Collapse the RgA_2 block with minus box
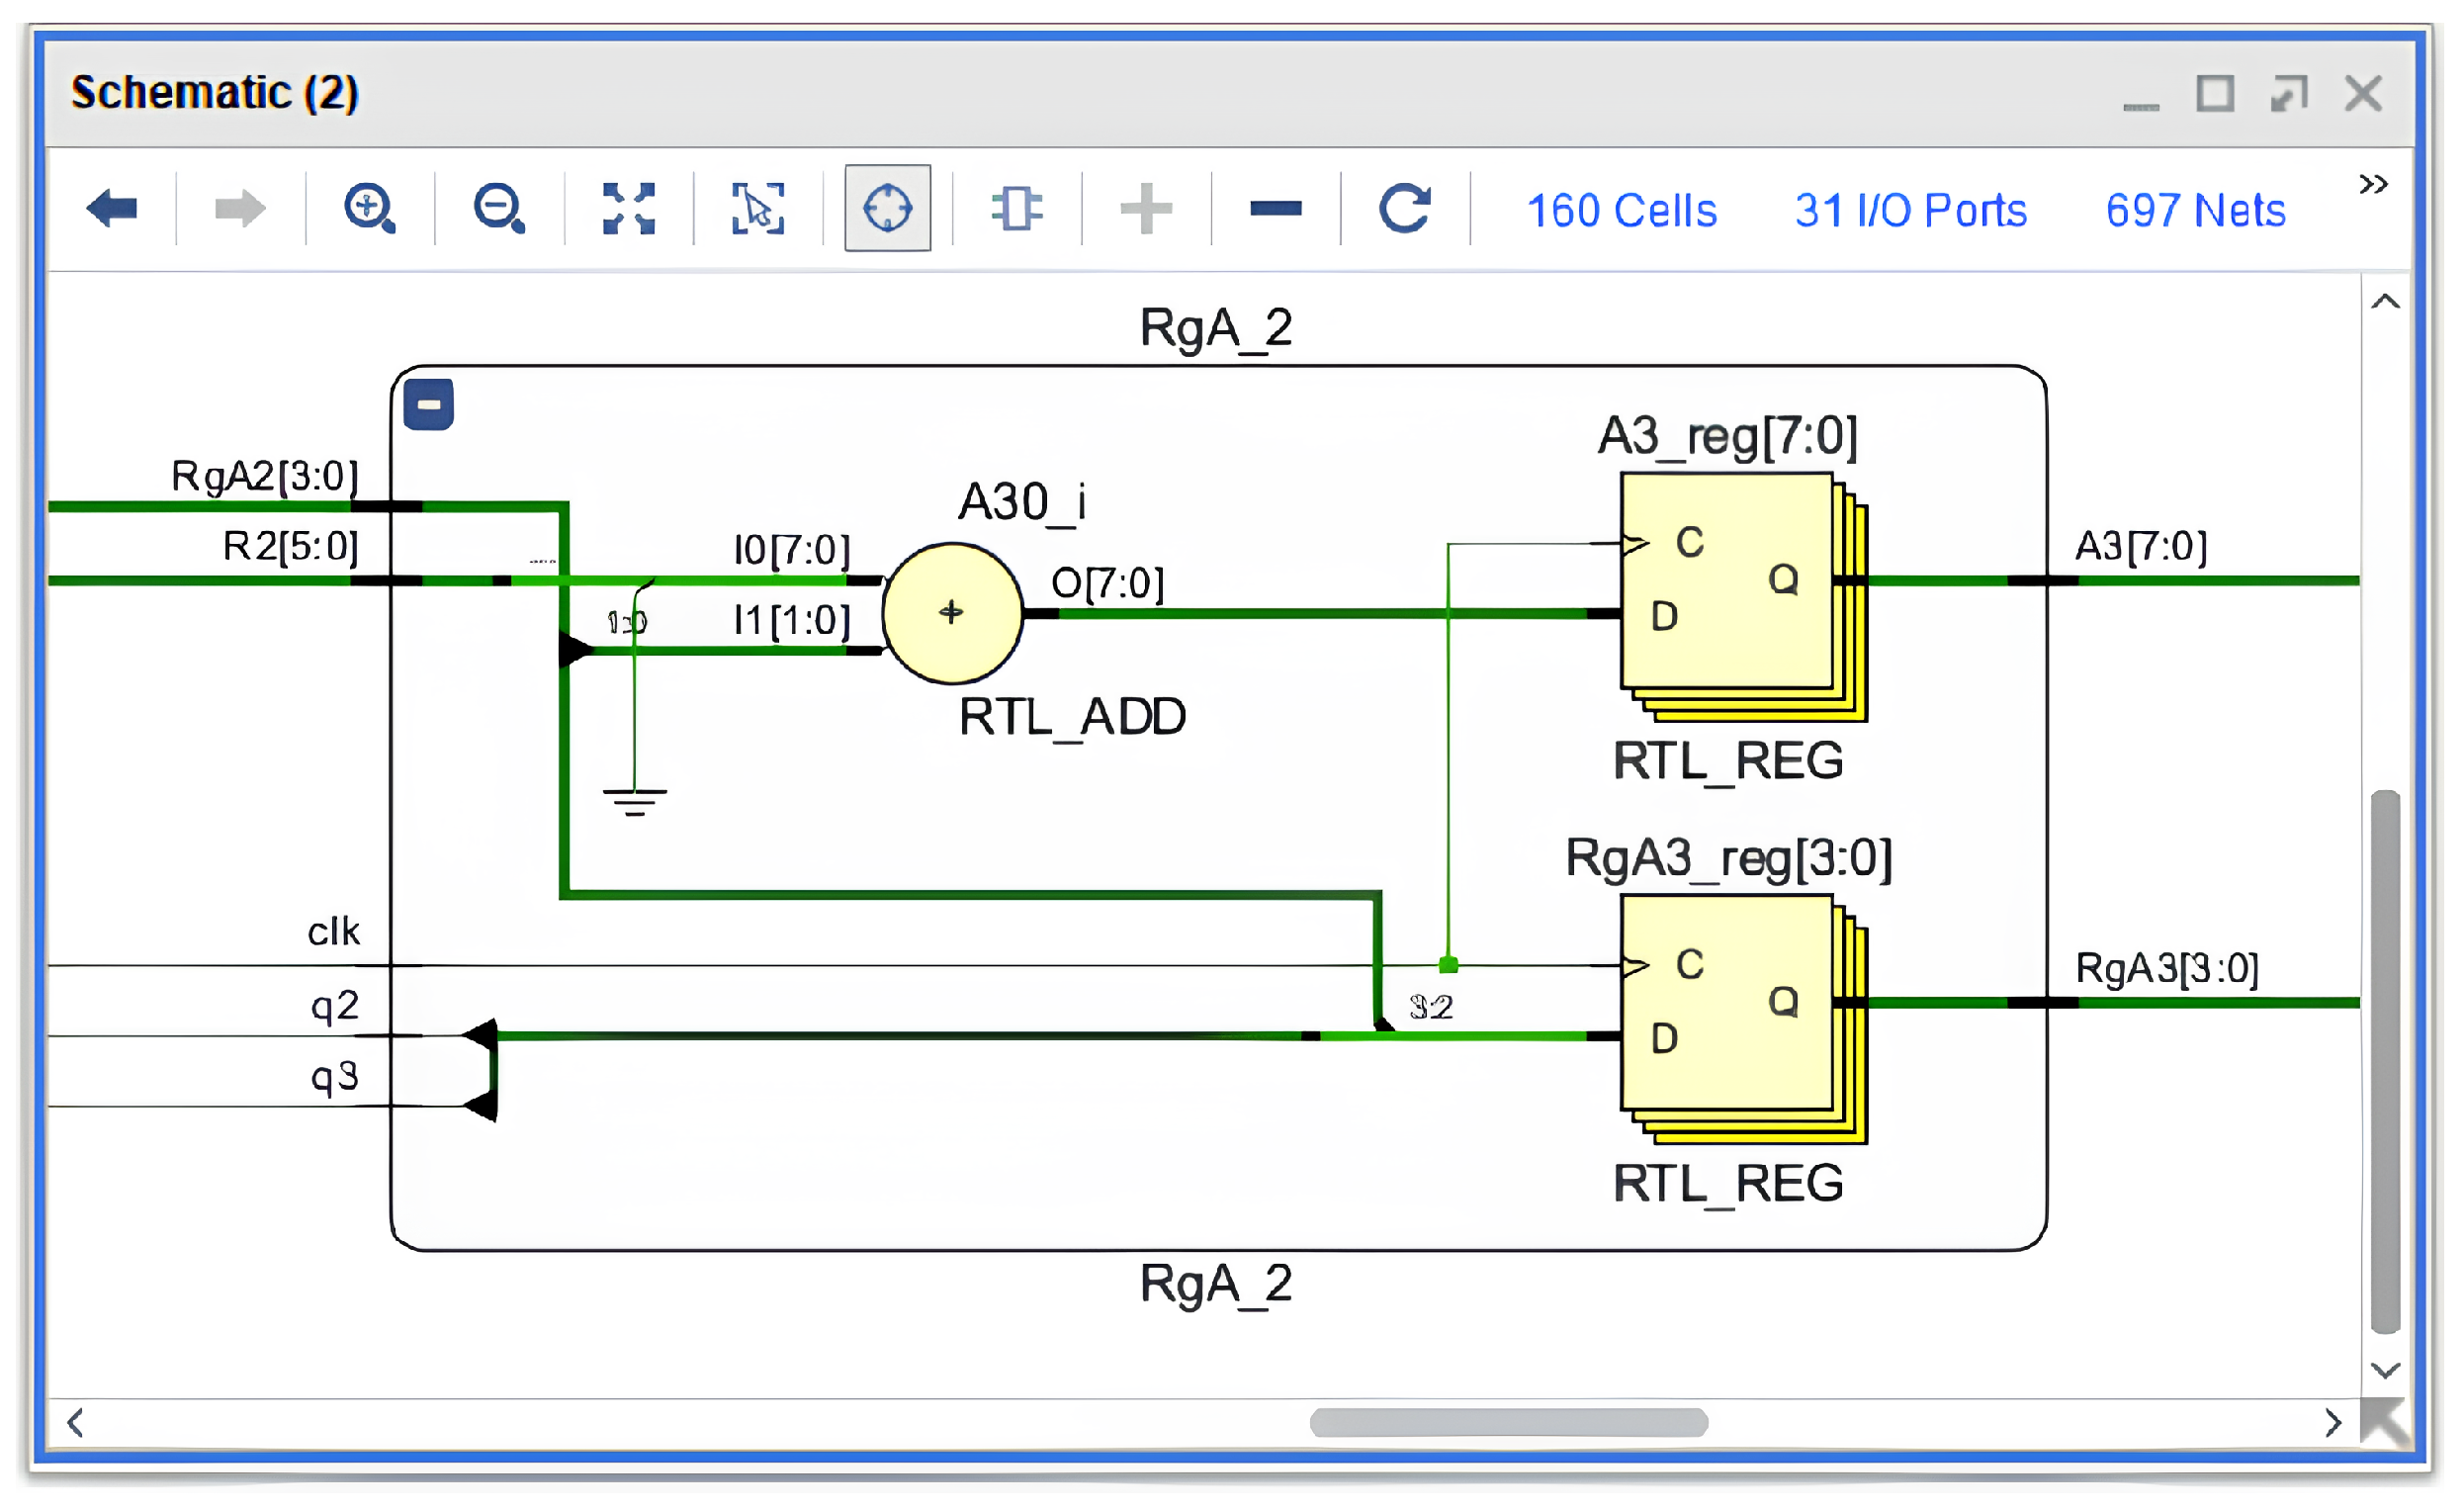Screen dimensions: 2464x1511 (x=428, y=405)
